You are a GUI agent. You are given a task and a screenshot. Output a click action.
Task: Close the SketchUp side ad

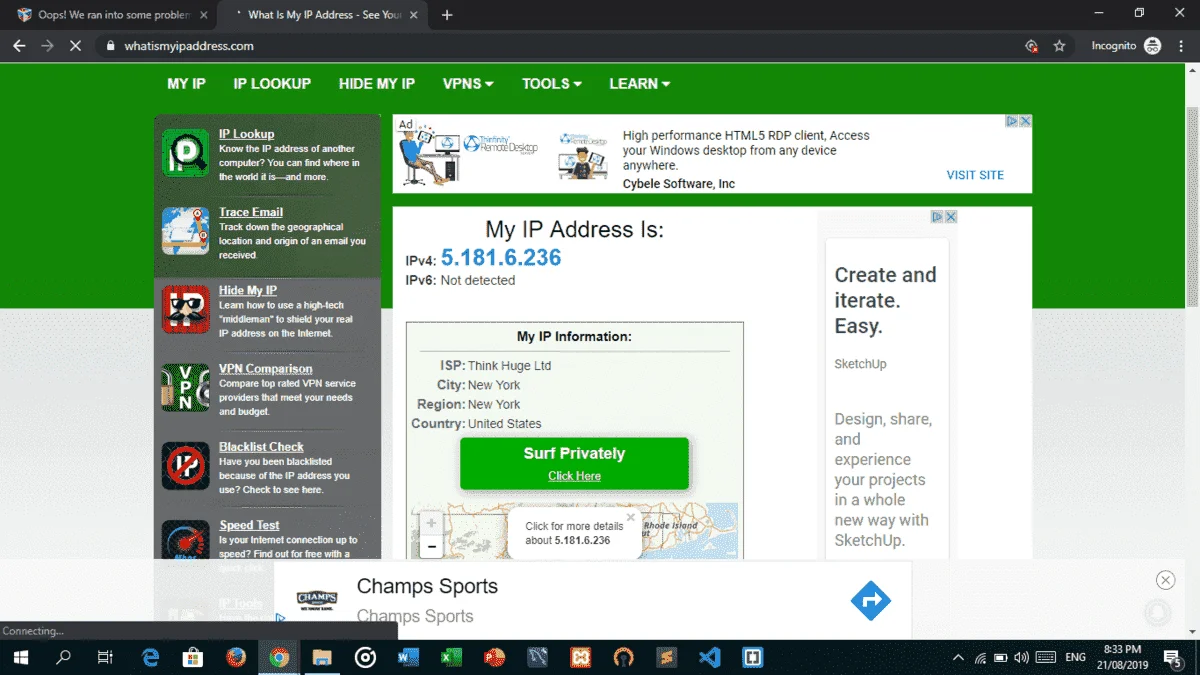[951, 217]
